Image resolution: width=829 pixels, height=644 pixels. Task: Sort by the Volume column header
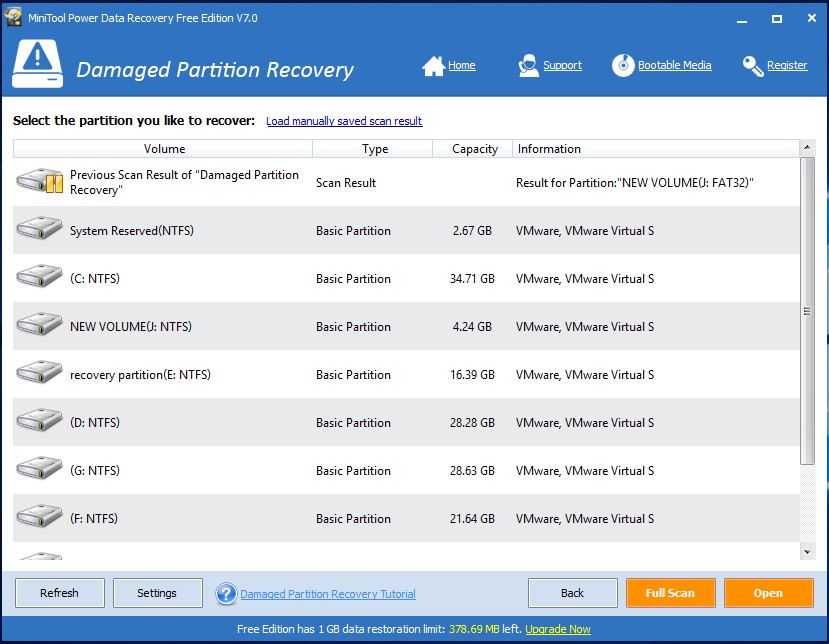[x=163, y=149]
